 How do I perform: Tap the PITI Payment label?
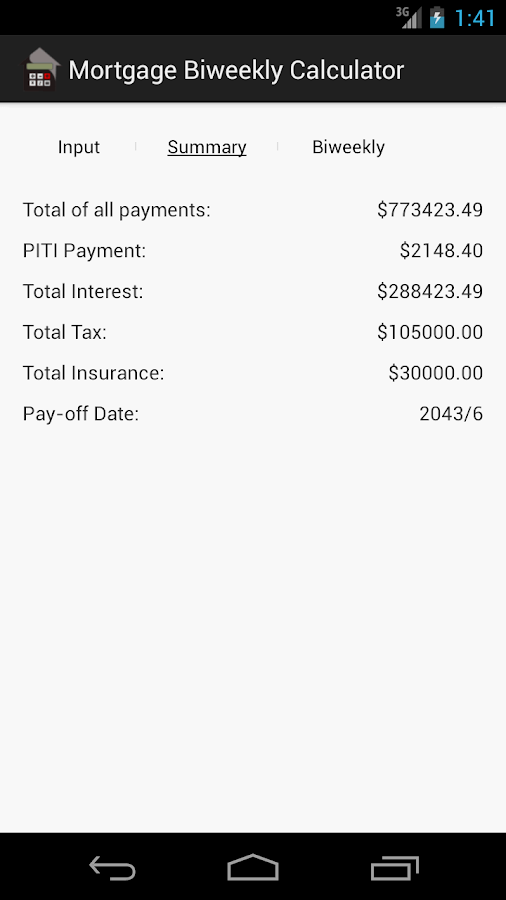[x=84, y=251]
